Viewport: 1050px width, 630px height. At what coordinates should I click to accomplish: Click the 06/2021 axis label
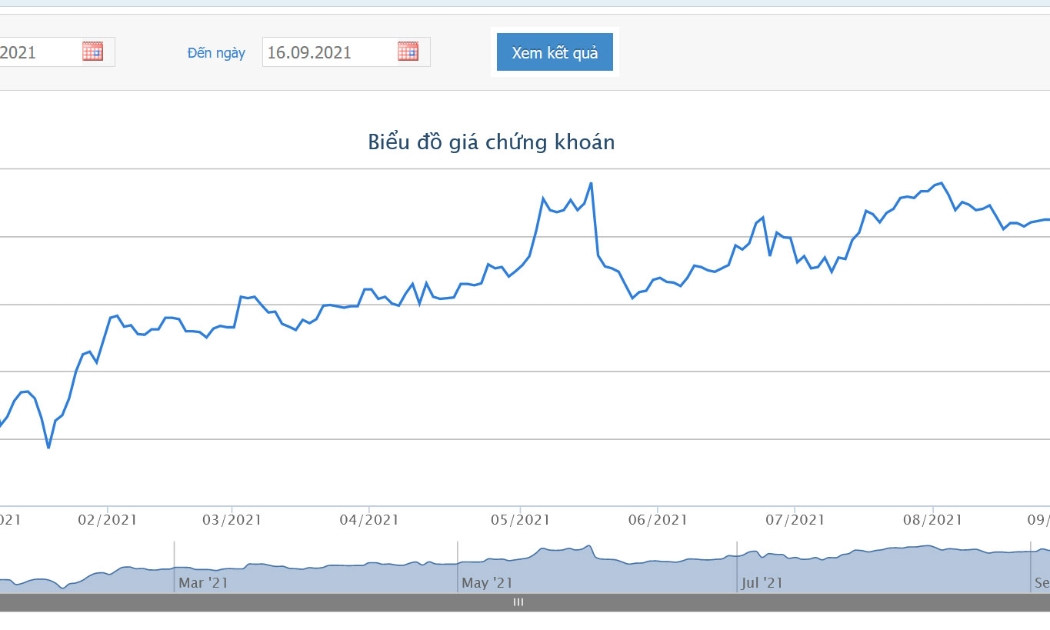pos(658,520)
